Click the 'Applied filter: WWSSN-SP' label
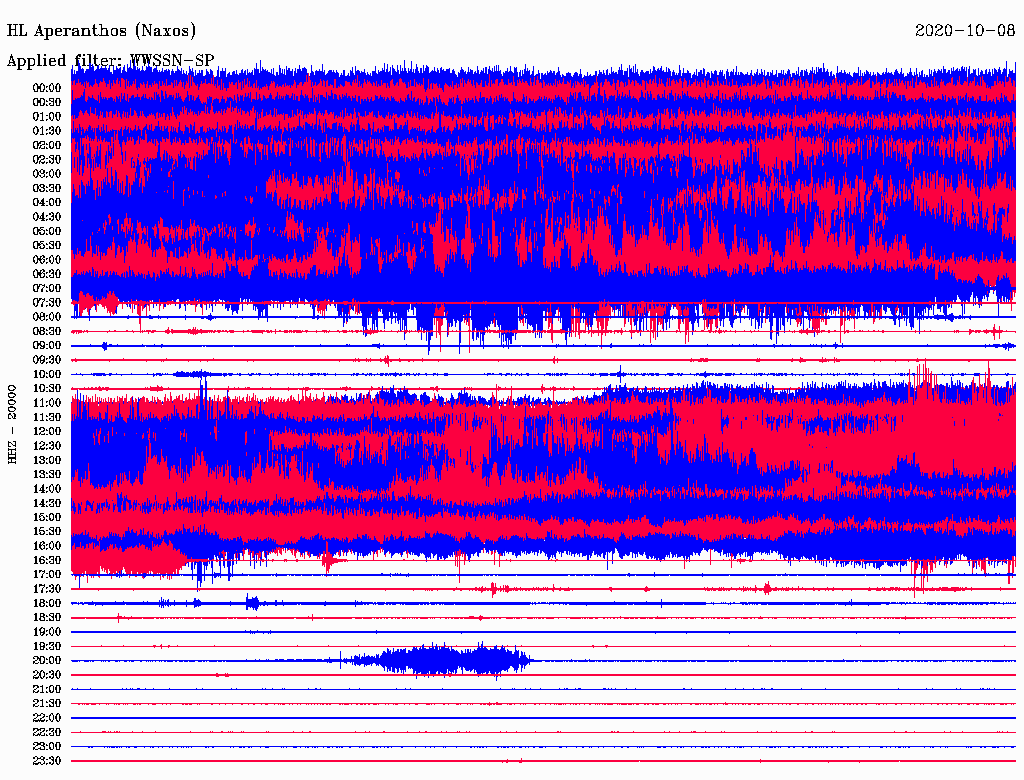 [x=110, y=61]
